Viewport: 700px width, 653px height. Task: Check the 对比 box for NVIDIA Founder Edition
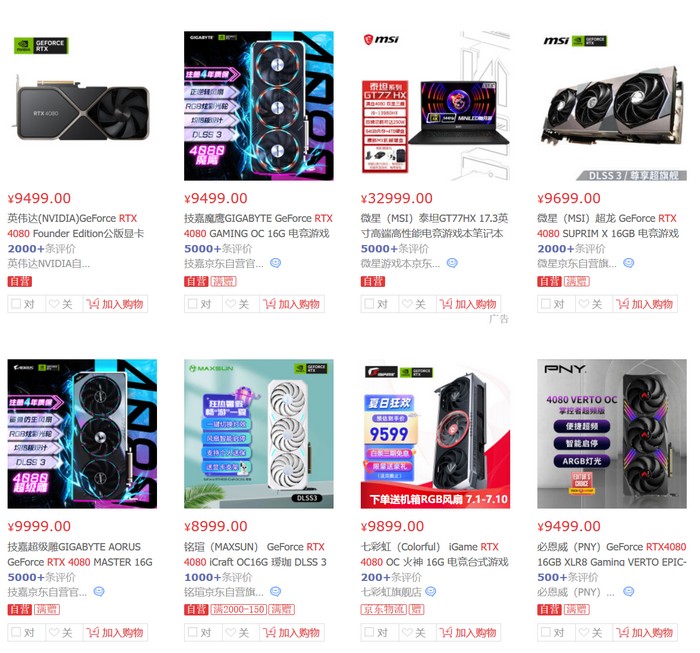pos(16,304)
